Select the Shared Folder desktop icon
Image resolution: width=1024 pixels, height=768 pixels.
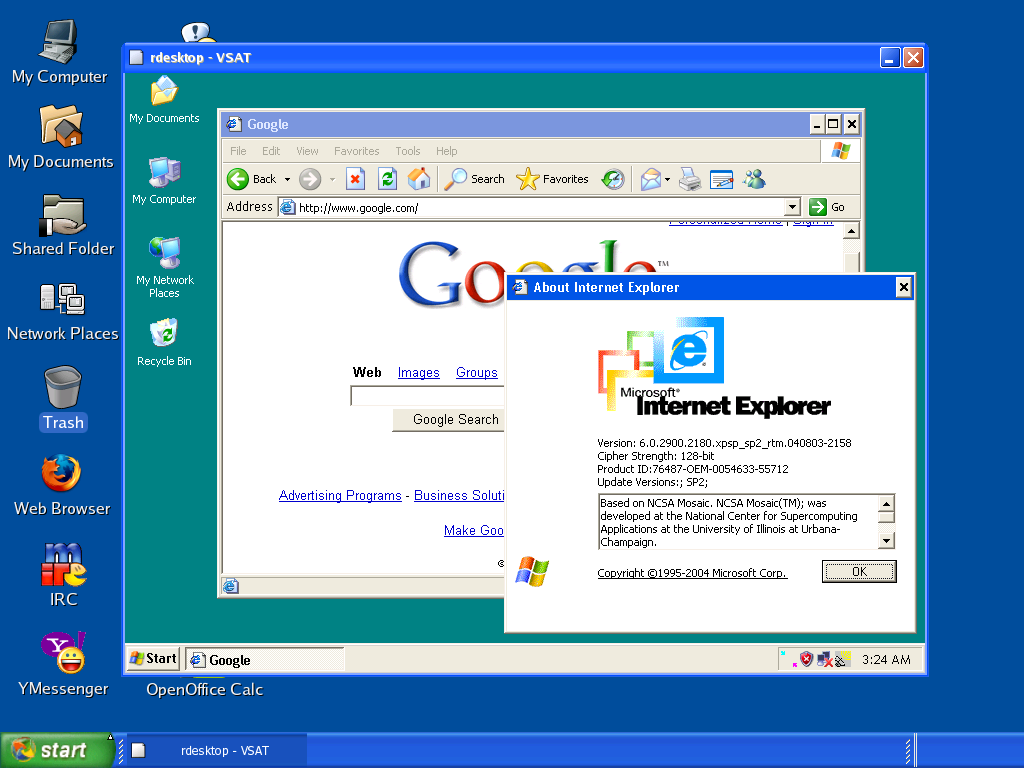click(x=63, y=224)
